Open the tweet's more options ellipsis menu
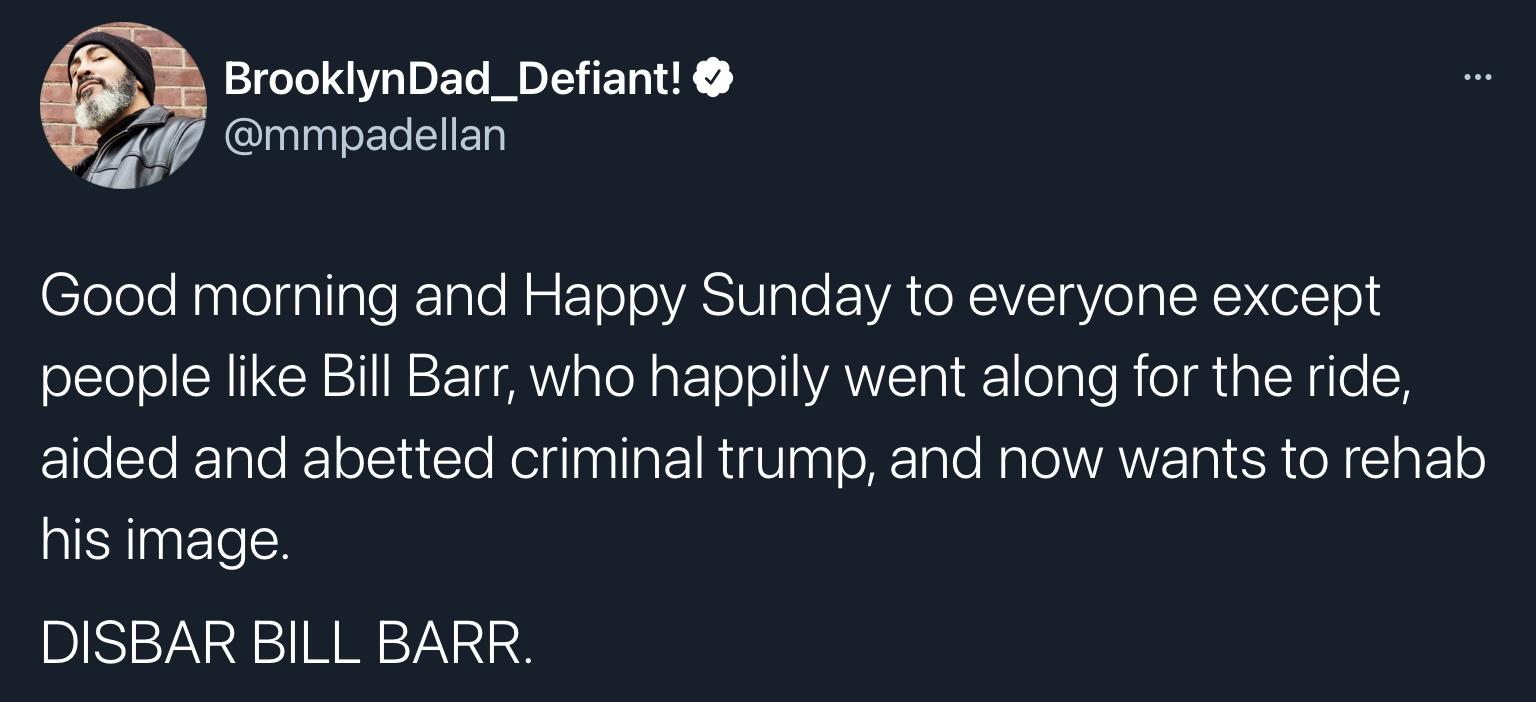1536x702 pixels. pyautogui.click(x=1477, y=76)
